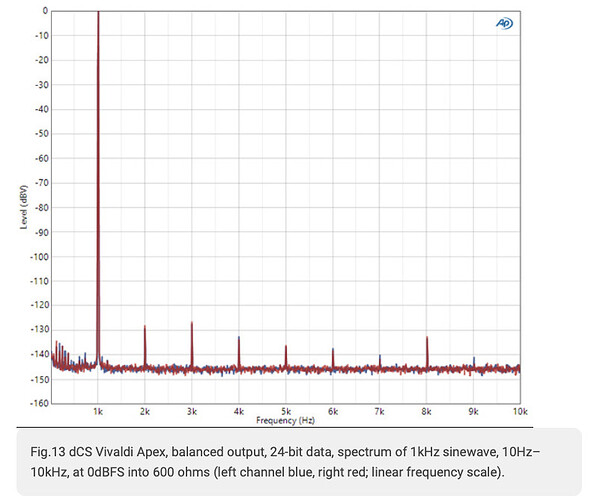This screenshot has width=591, height=499.
Task: Click the -80 level axis label
Action: tap(42, 208)
